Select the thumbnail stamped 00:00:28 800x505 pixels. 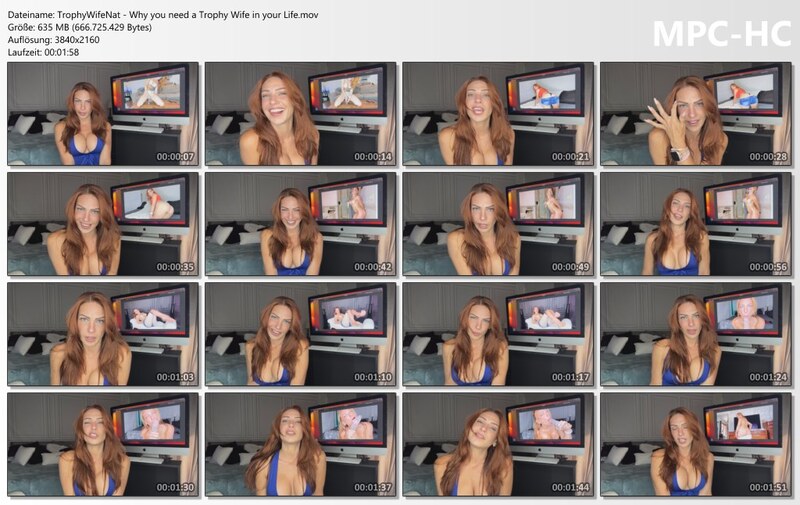coord(696,114)
